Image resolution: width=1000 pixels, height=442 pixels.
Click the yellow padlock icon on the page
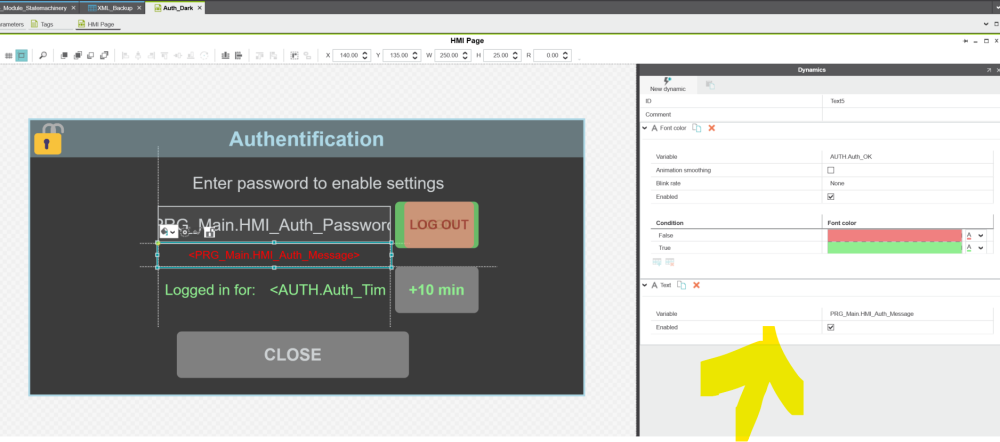pos(48,141)
